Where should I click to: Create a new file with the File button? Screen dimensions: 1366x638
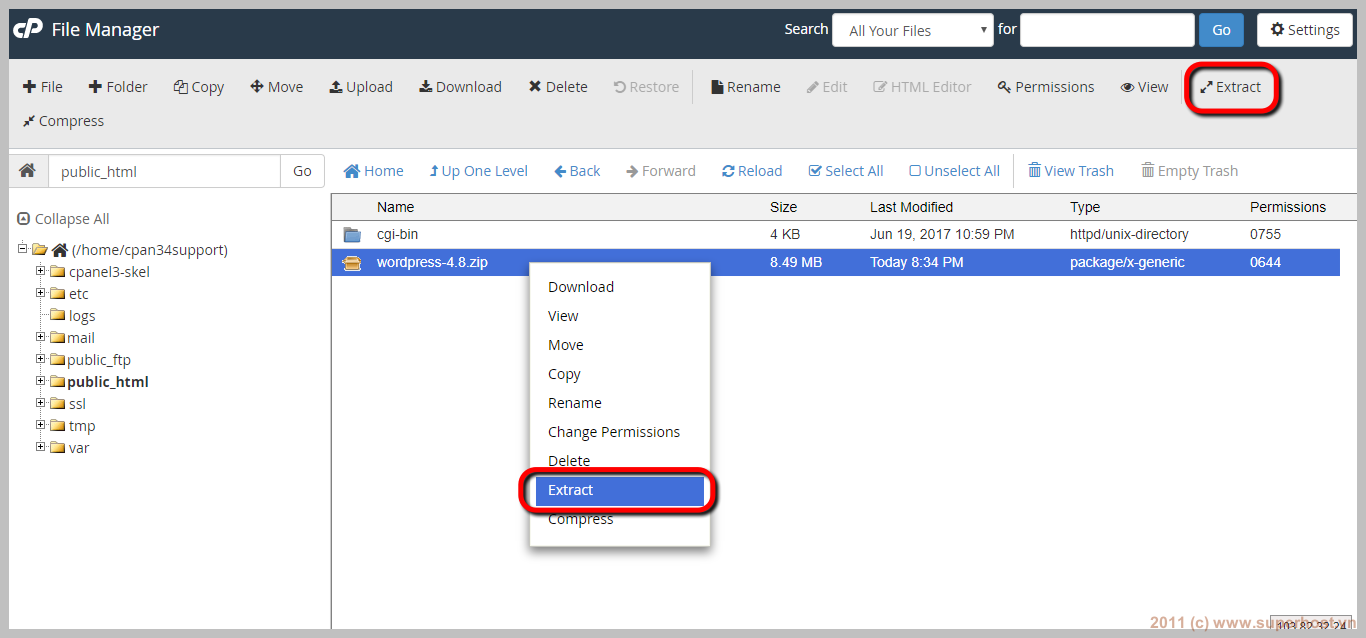click(43, 87)
